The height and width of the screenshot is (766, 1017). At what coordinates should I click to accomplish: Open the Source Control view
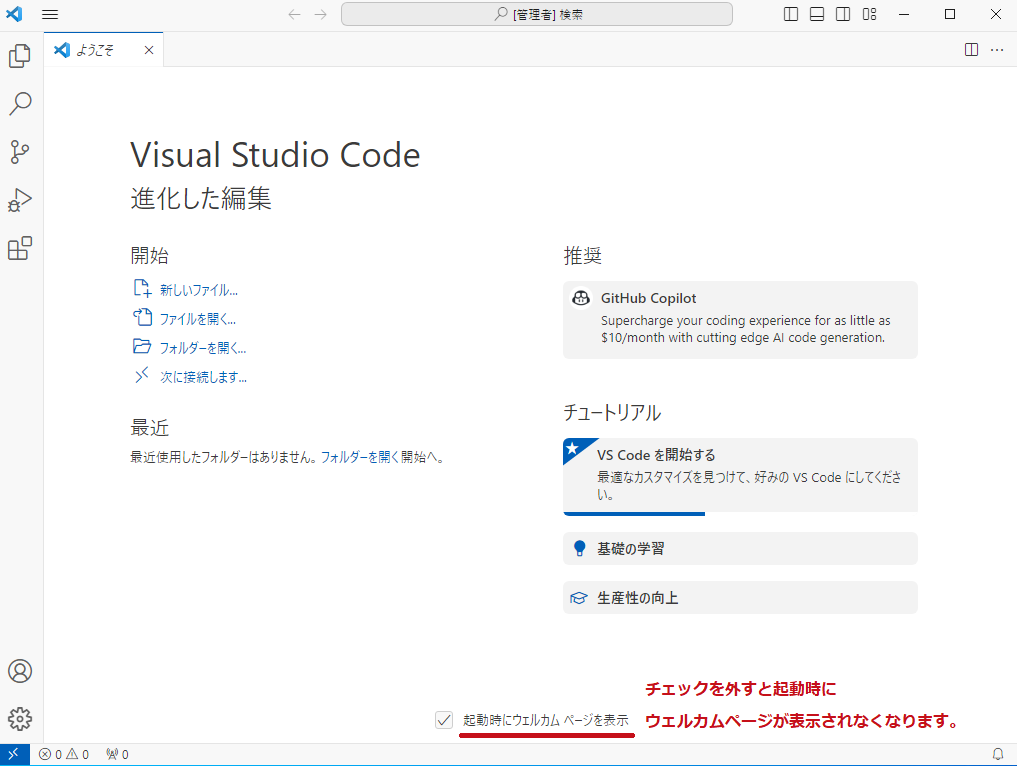coord(20,152)
